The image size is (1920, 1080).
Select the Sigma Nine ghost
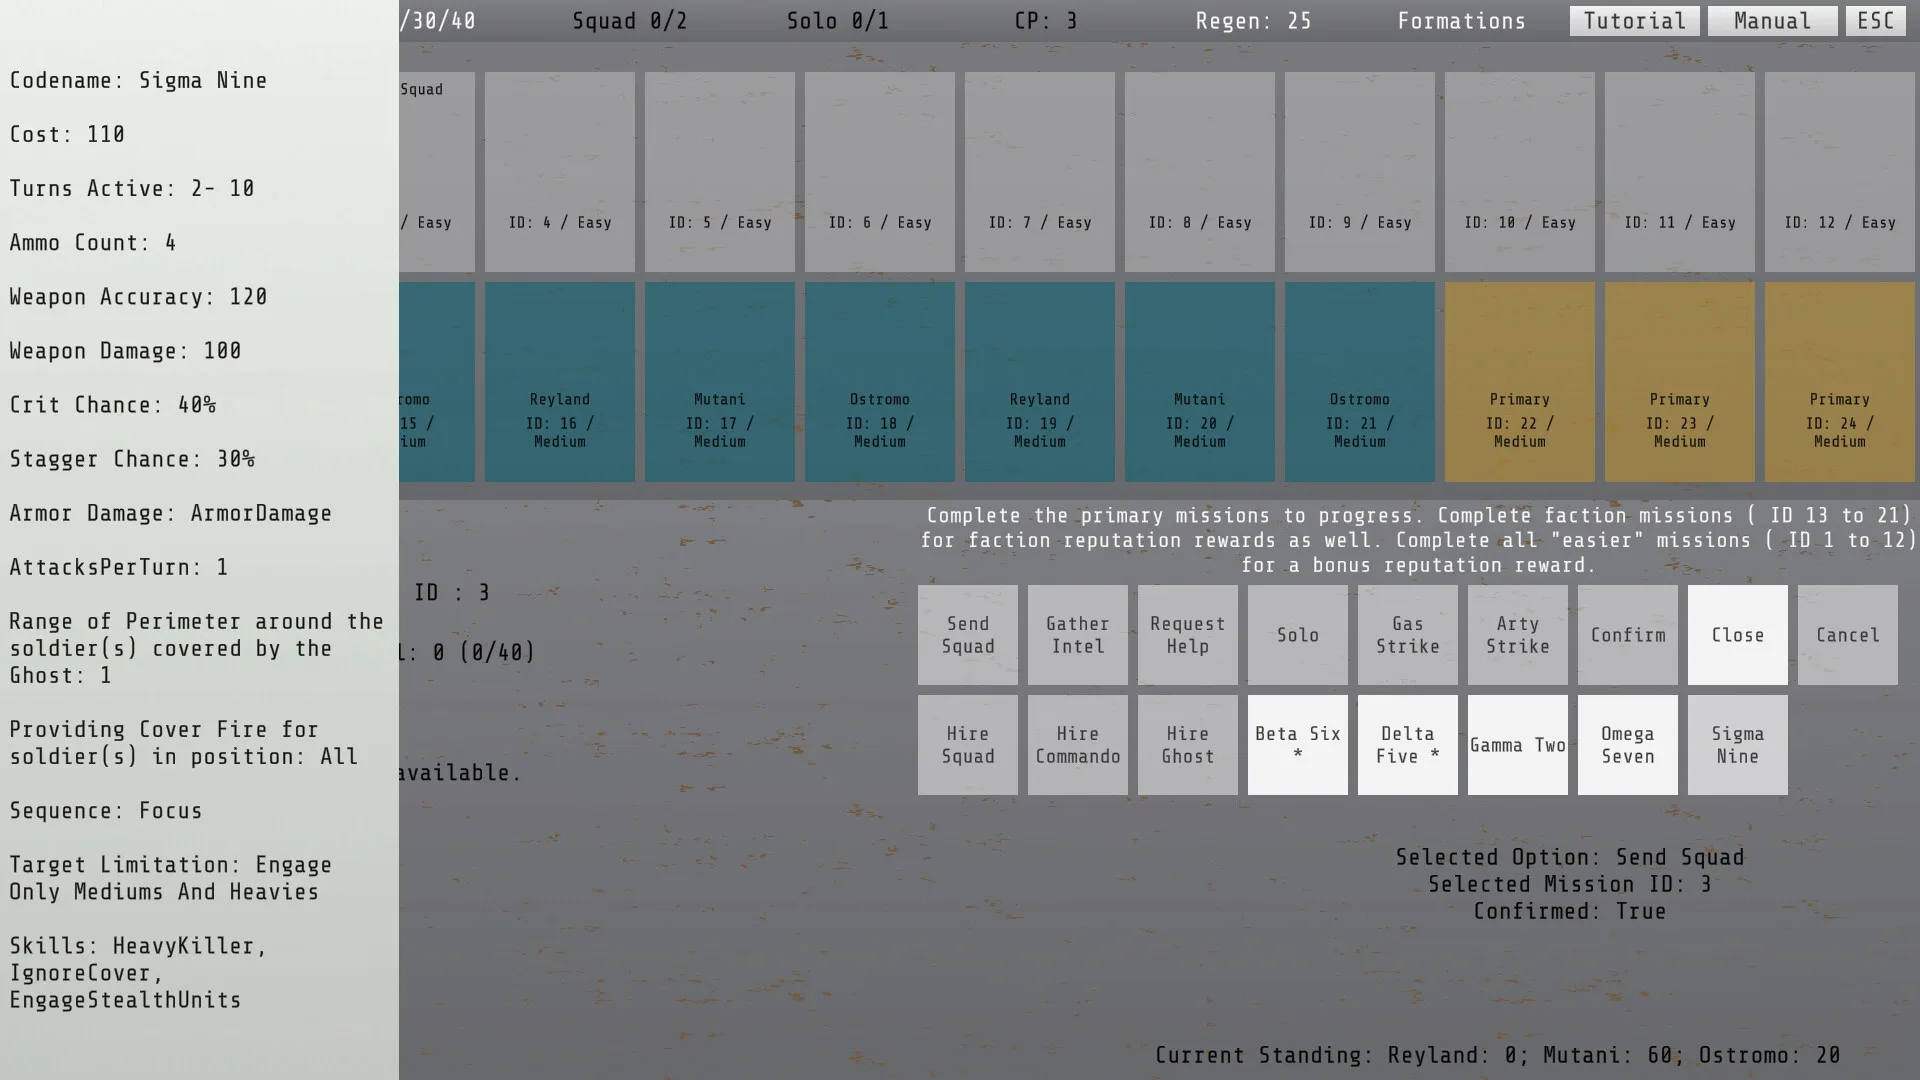1738,745
